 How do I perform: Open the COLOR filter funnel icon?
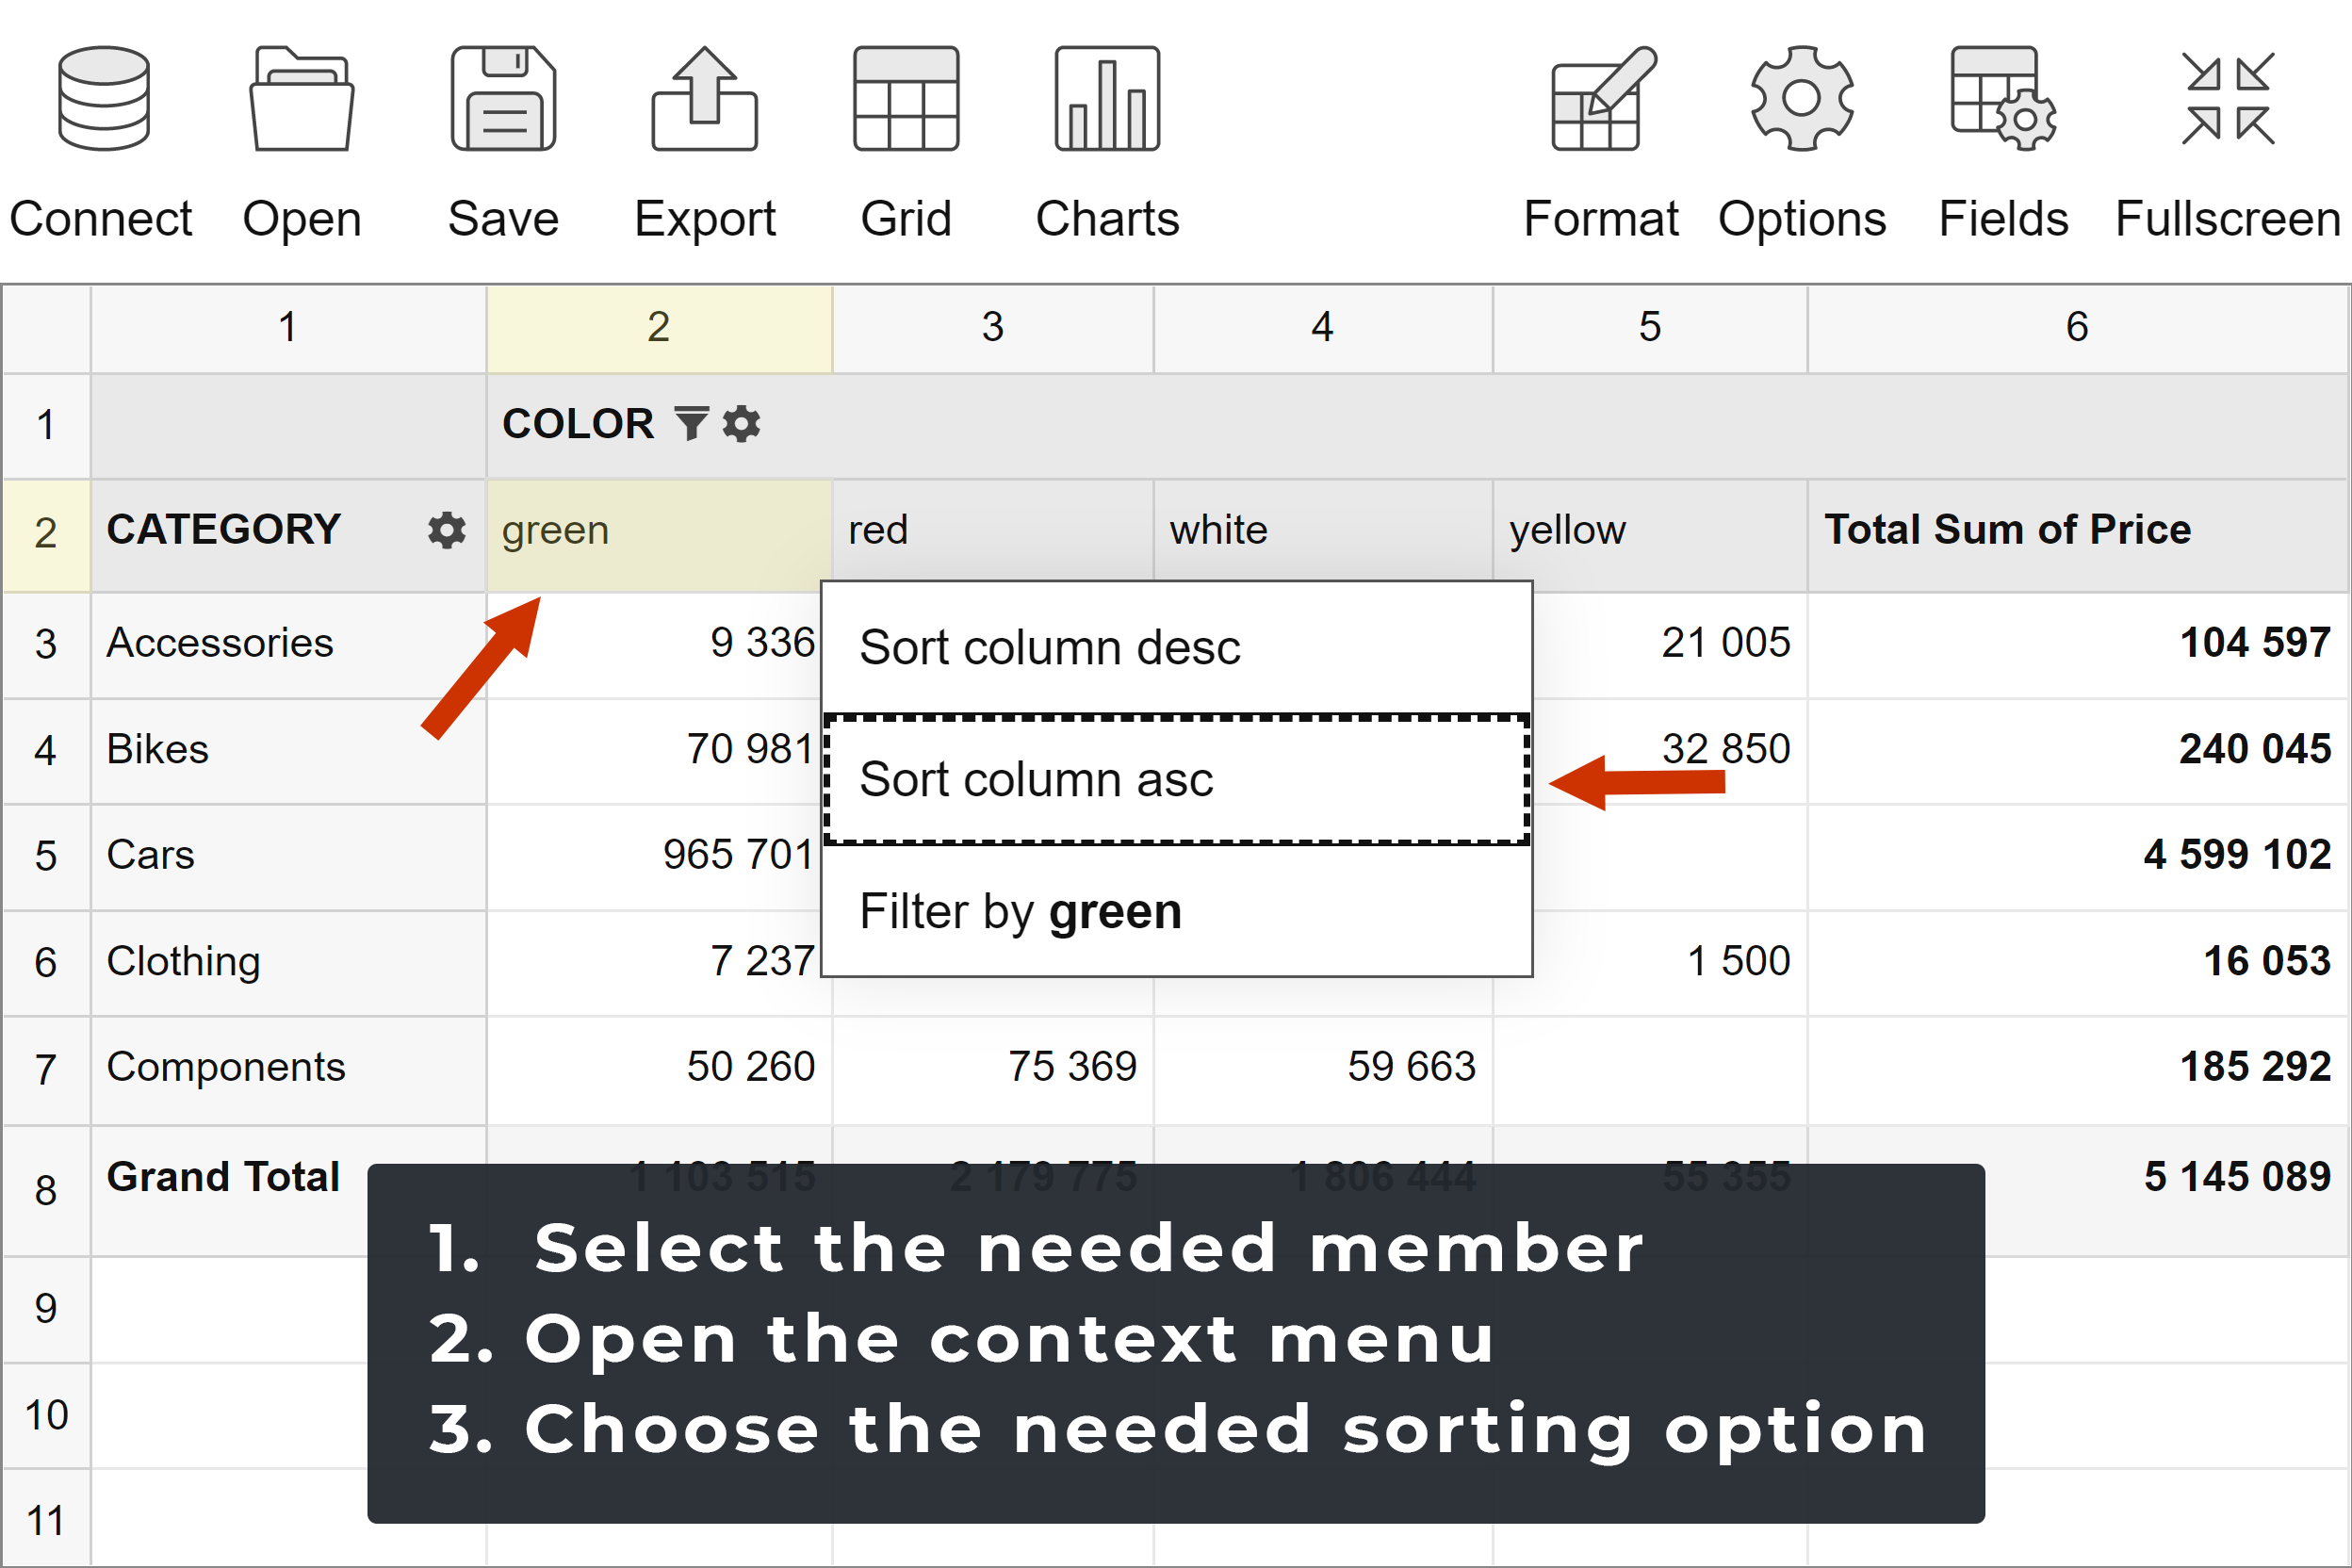(x=691, y=424)
